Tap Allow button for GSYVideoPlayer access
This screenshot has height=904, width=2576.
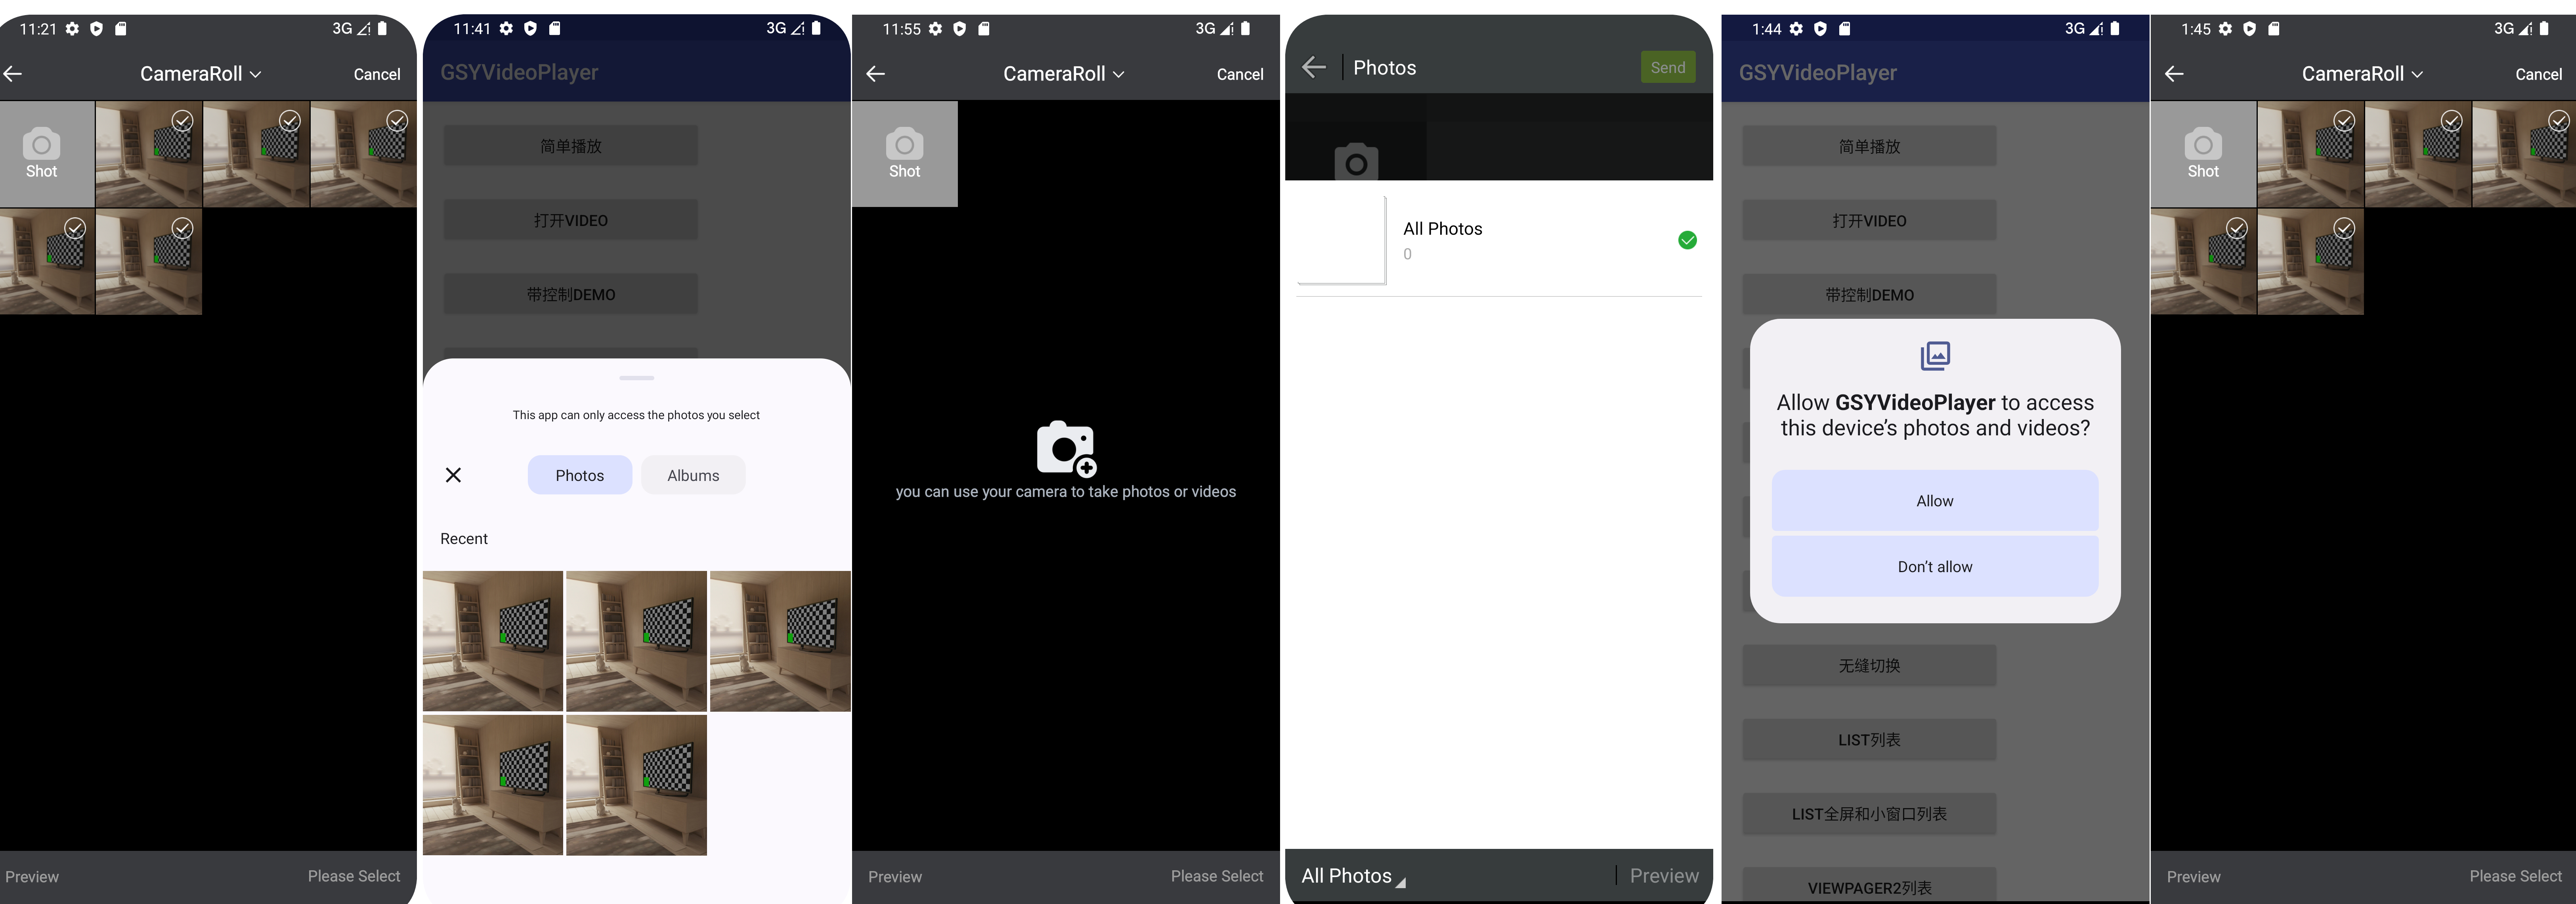click(1935, 500)
